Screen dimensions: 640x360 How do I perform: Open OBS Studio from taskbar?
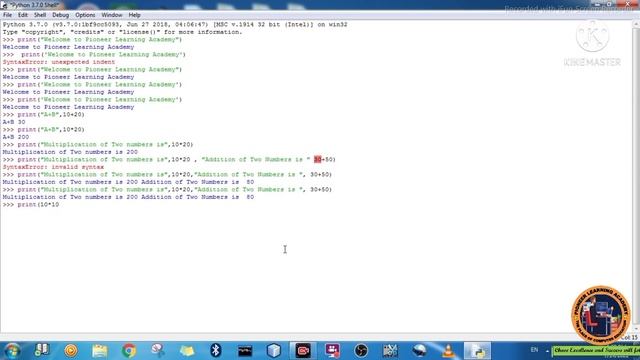coord(361,351)
